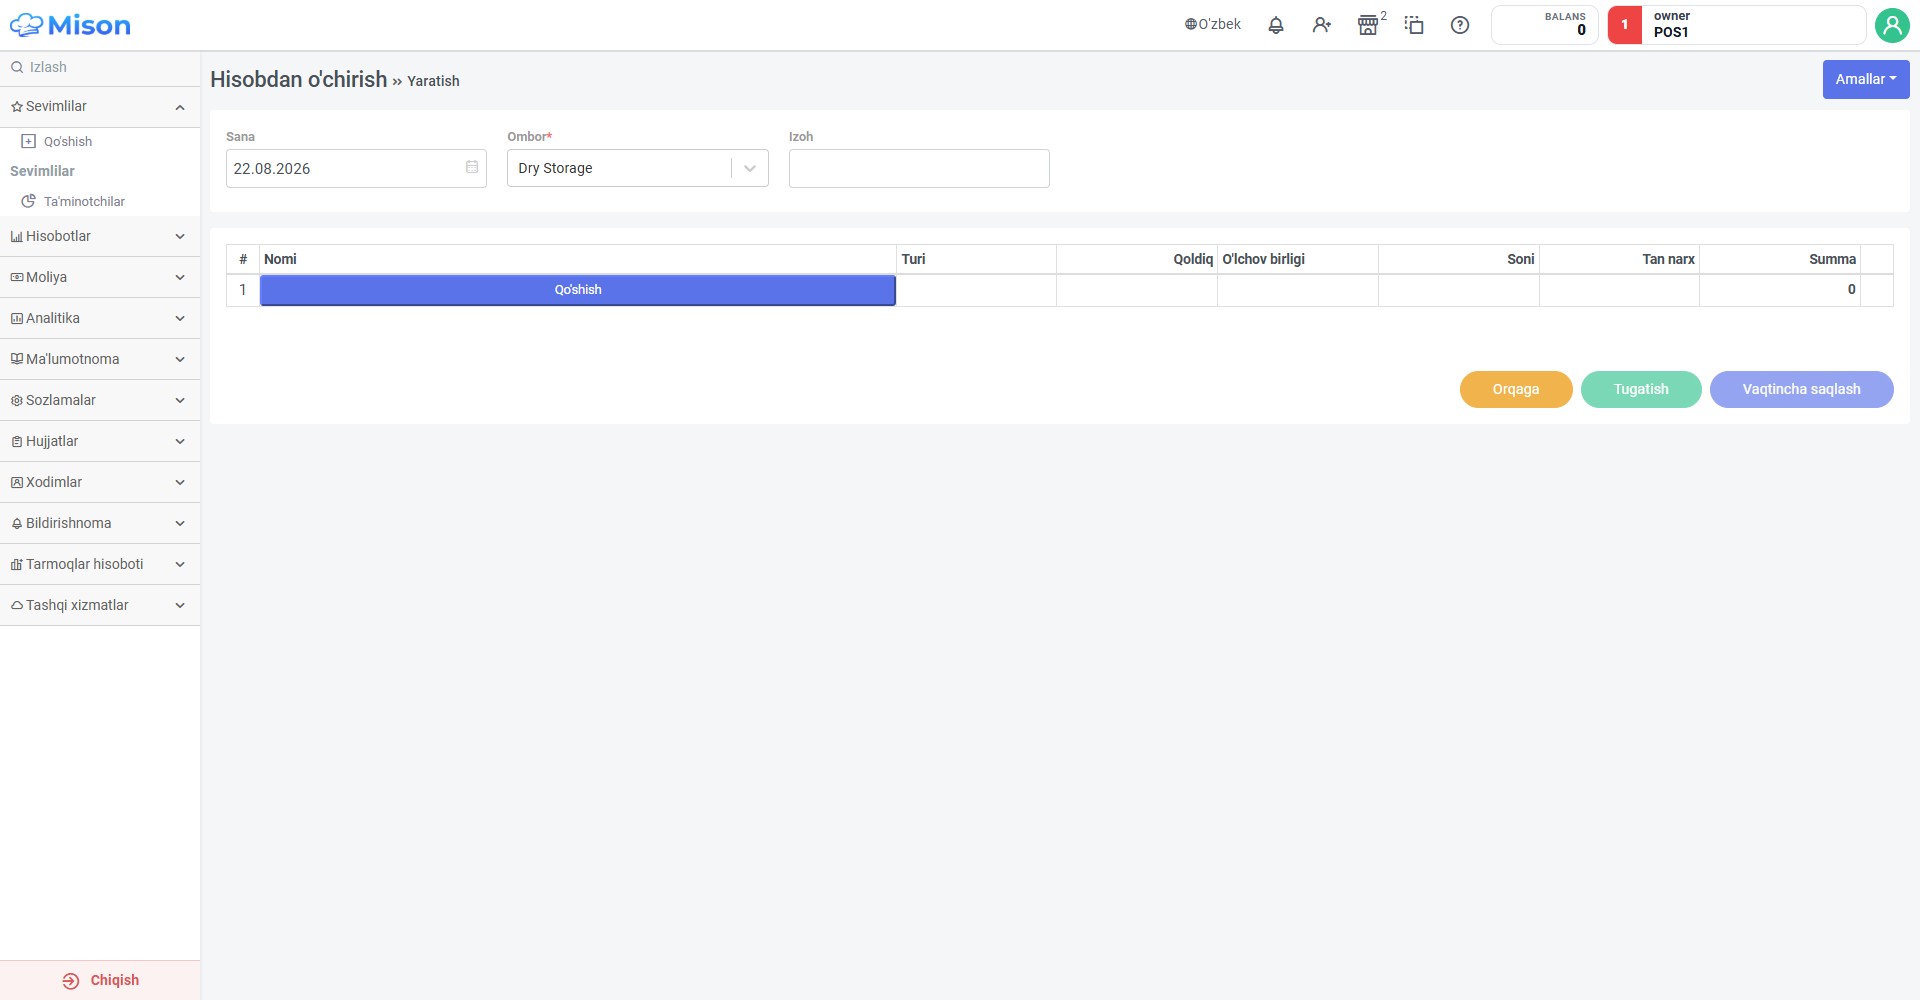Expand the Tashqi xizmatlar menu
The width and height of the screenshot is (1920, 1000).
(100, 606)
